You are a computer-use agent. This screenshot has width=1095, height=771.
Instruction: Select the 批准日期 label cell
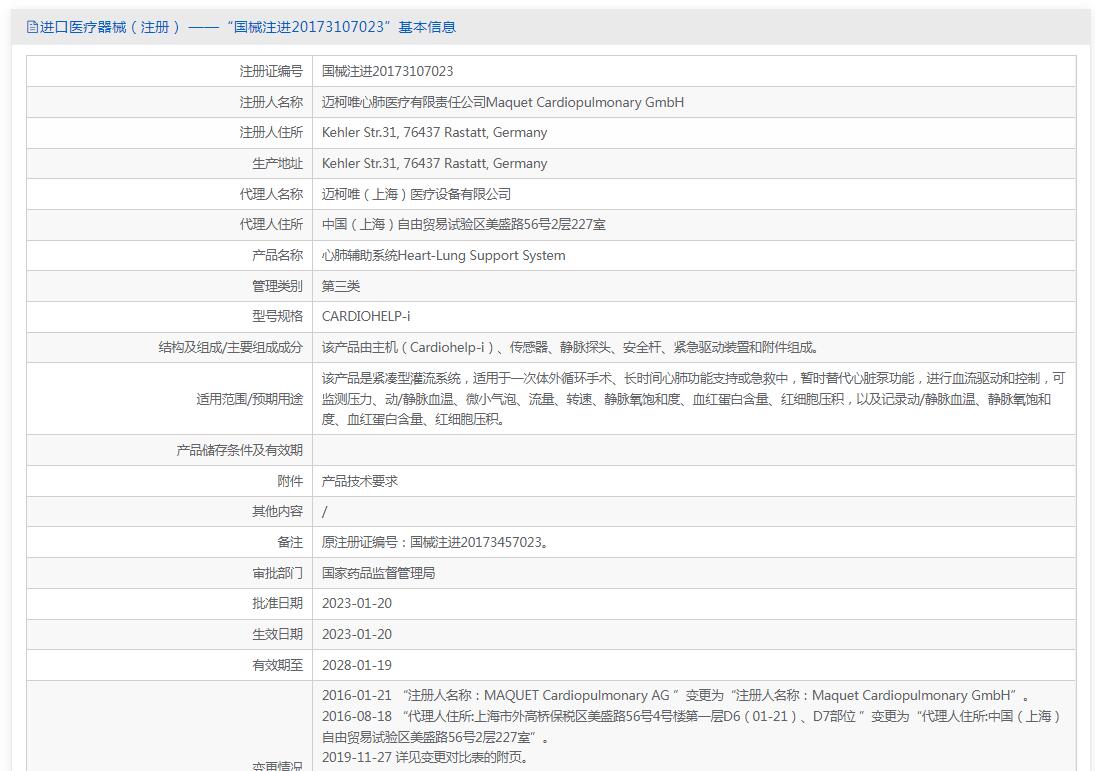click(x=170, y=604)
